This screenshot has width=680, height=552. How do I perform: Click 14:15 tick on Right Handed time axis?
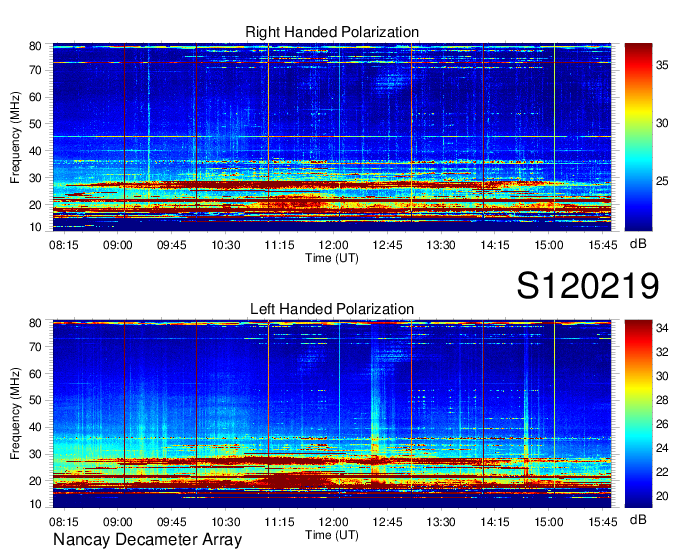click(495, 245)
